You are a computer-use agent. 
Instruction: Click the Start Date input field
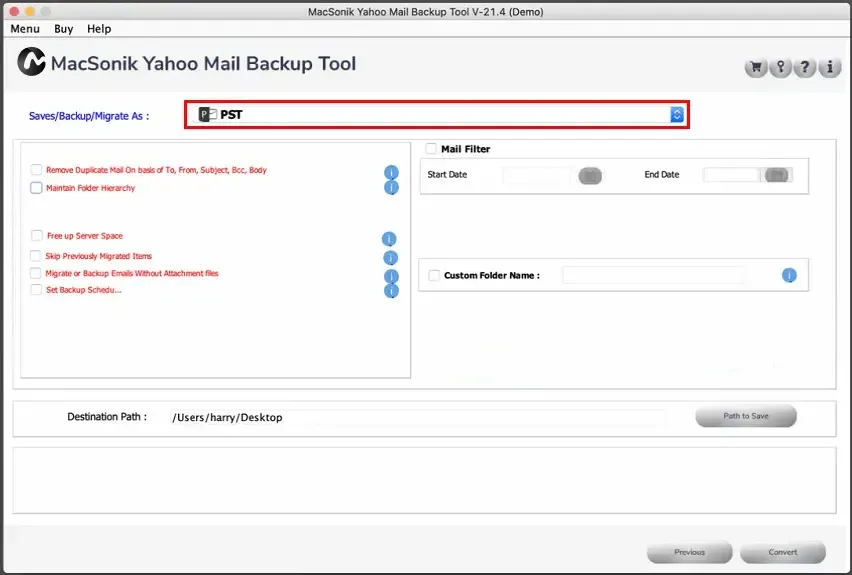(x=536, y=175)
